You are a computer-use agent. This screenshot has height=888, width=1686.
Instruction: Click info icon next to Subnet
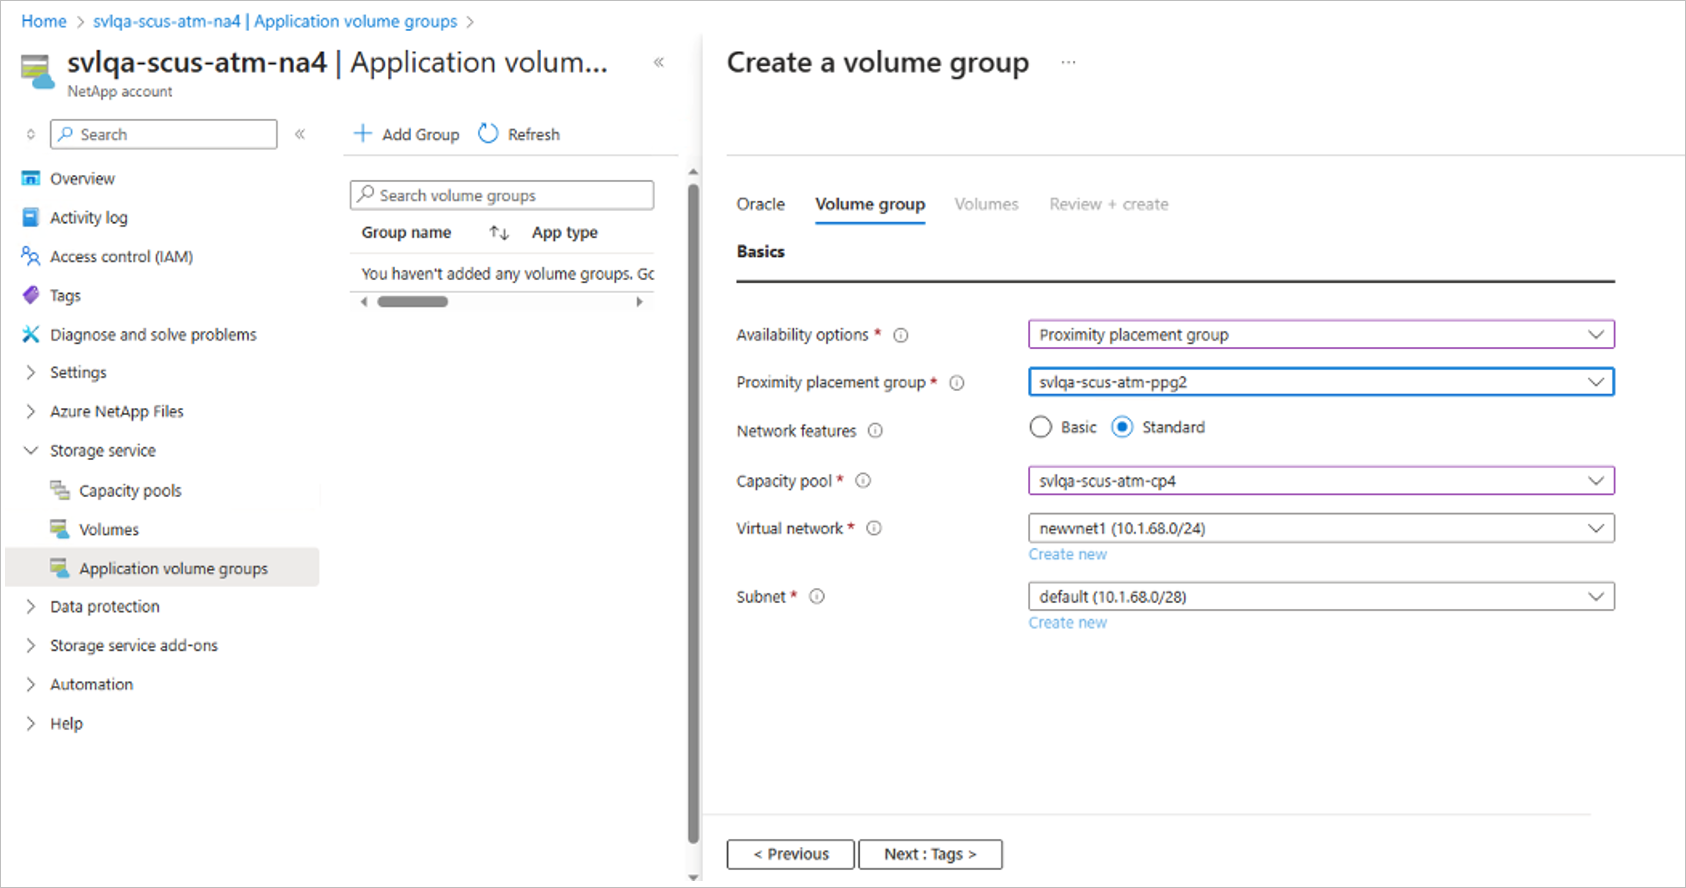[817, 597]
